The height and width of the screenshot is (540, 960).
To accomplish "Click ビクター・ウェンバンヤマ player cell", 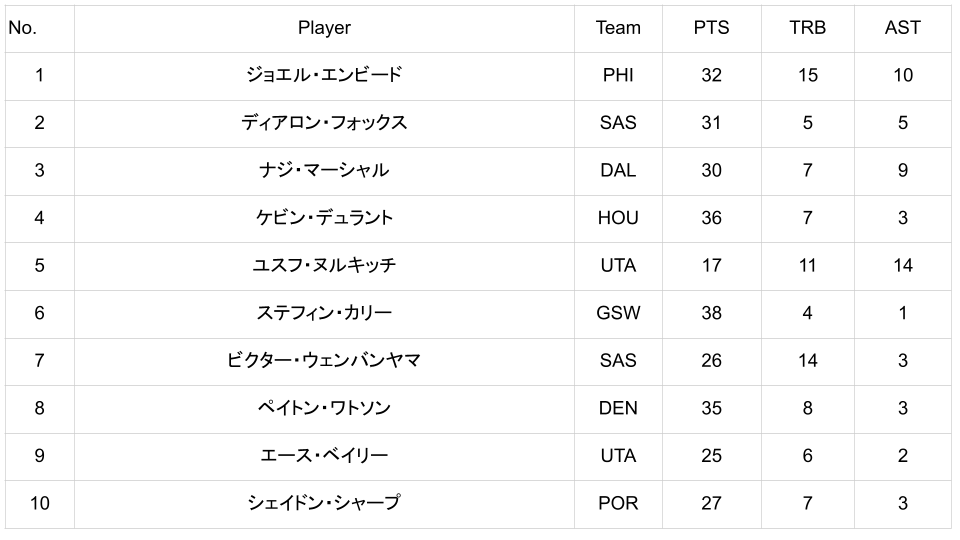I will click(324, 360).
